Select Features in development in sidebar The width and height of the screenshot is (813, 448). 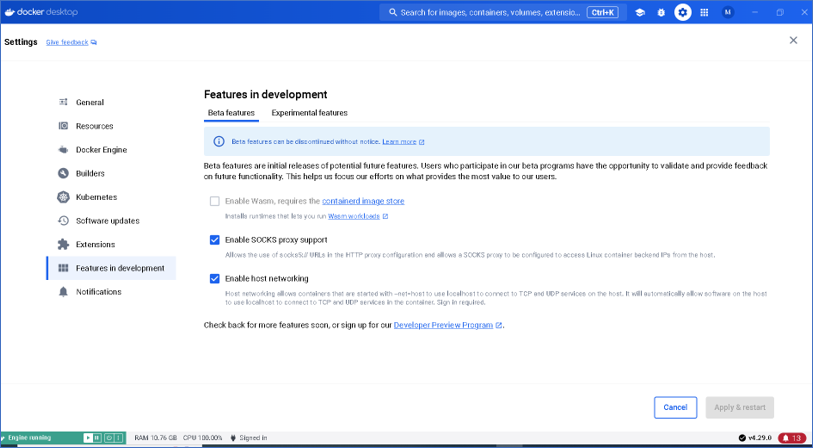tap(111, 268)
